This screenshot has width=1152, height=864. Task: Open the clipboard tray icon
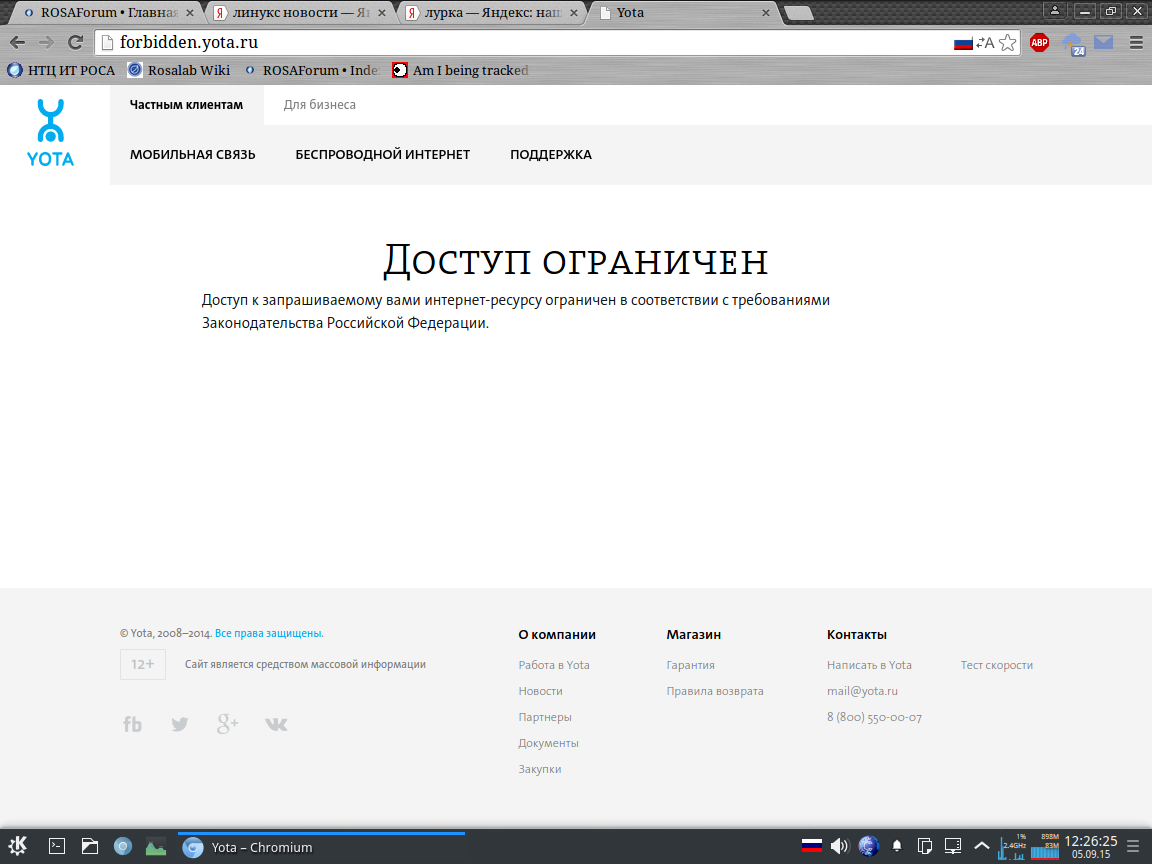pyautogui.click(x=925, y=846)
